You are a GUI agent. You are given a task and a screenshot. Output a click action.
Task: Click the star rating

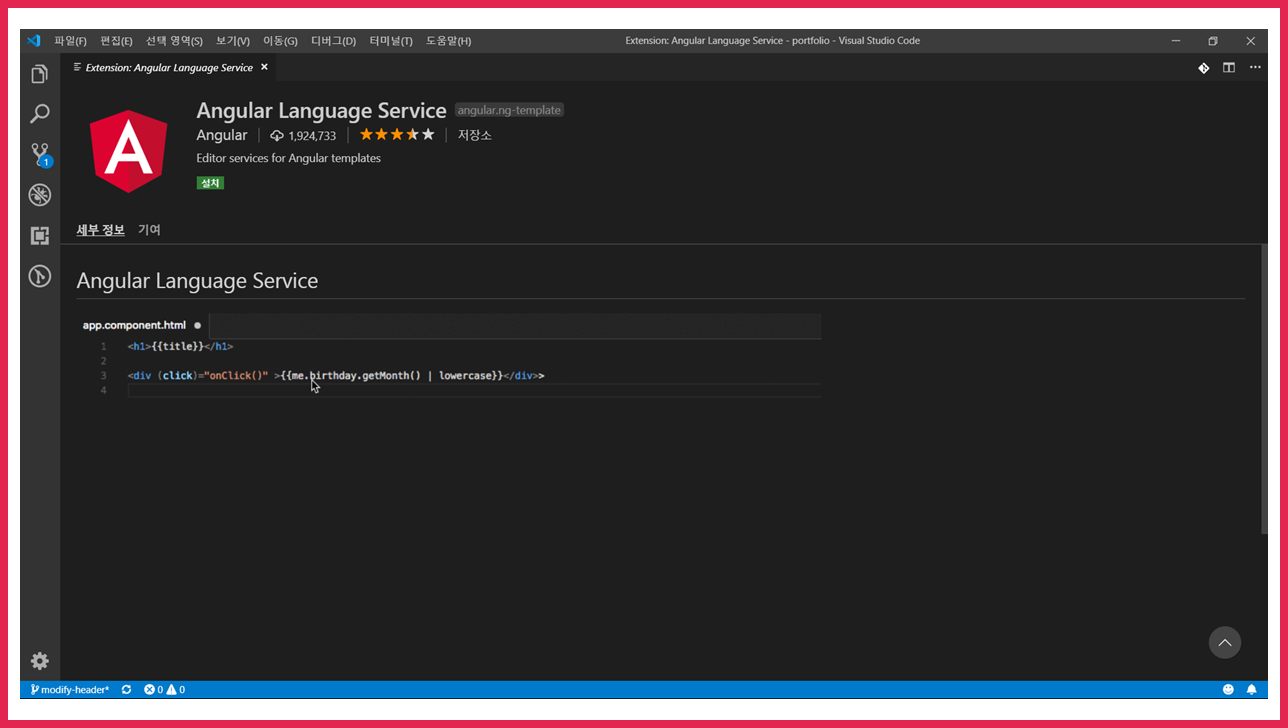pyautogui.click(x=397, y=134)
